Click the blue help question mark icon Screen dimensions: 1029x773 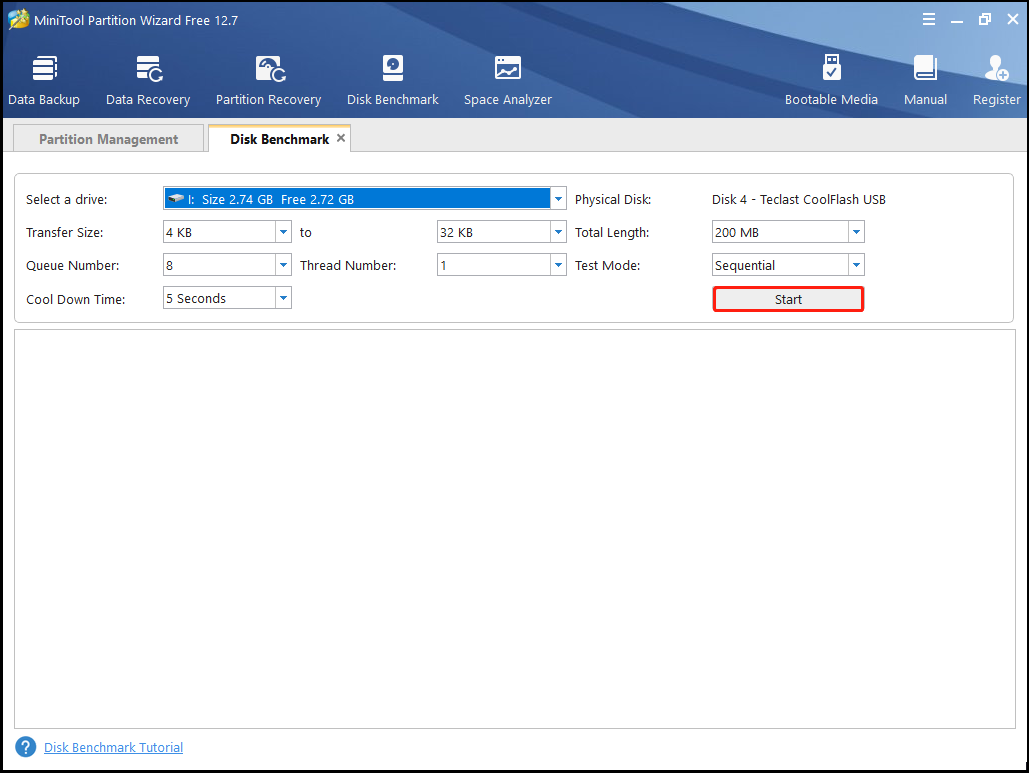26,747
